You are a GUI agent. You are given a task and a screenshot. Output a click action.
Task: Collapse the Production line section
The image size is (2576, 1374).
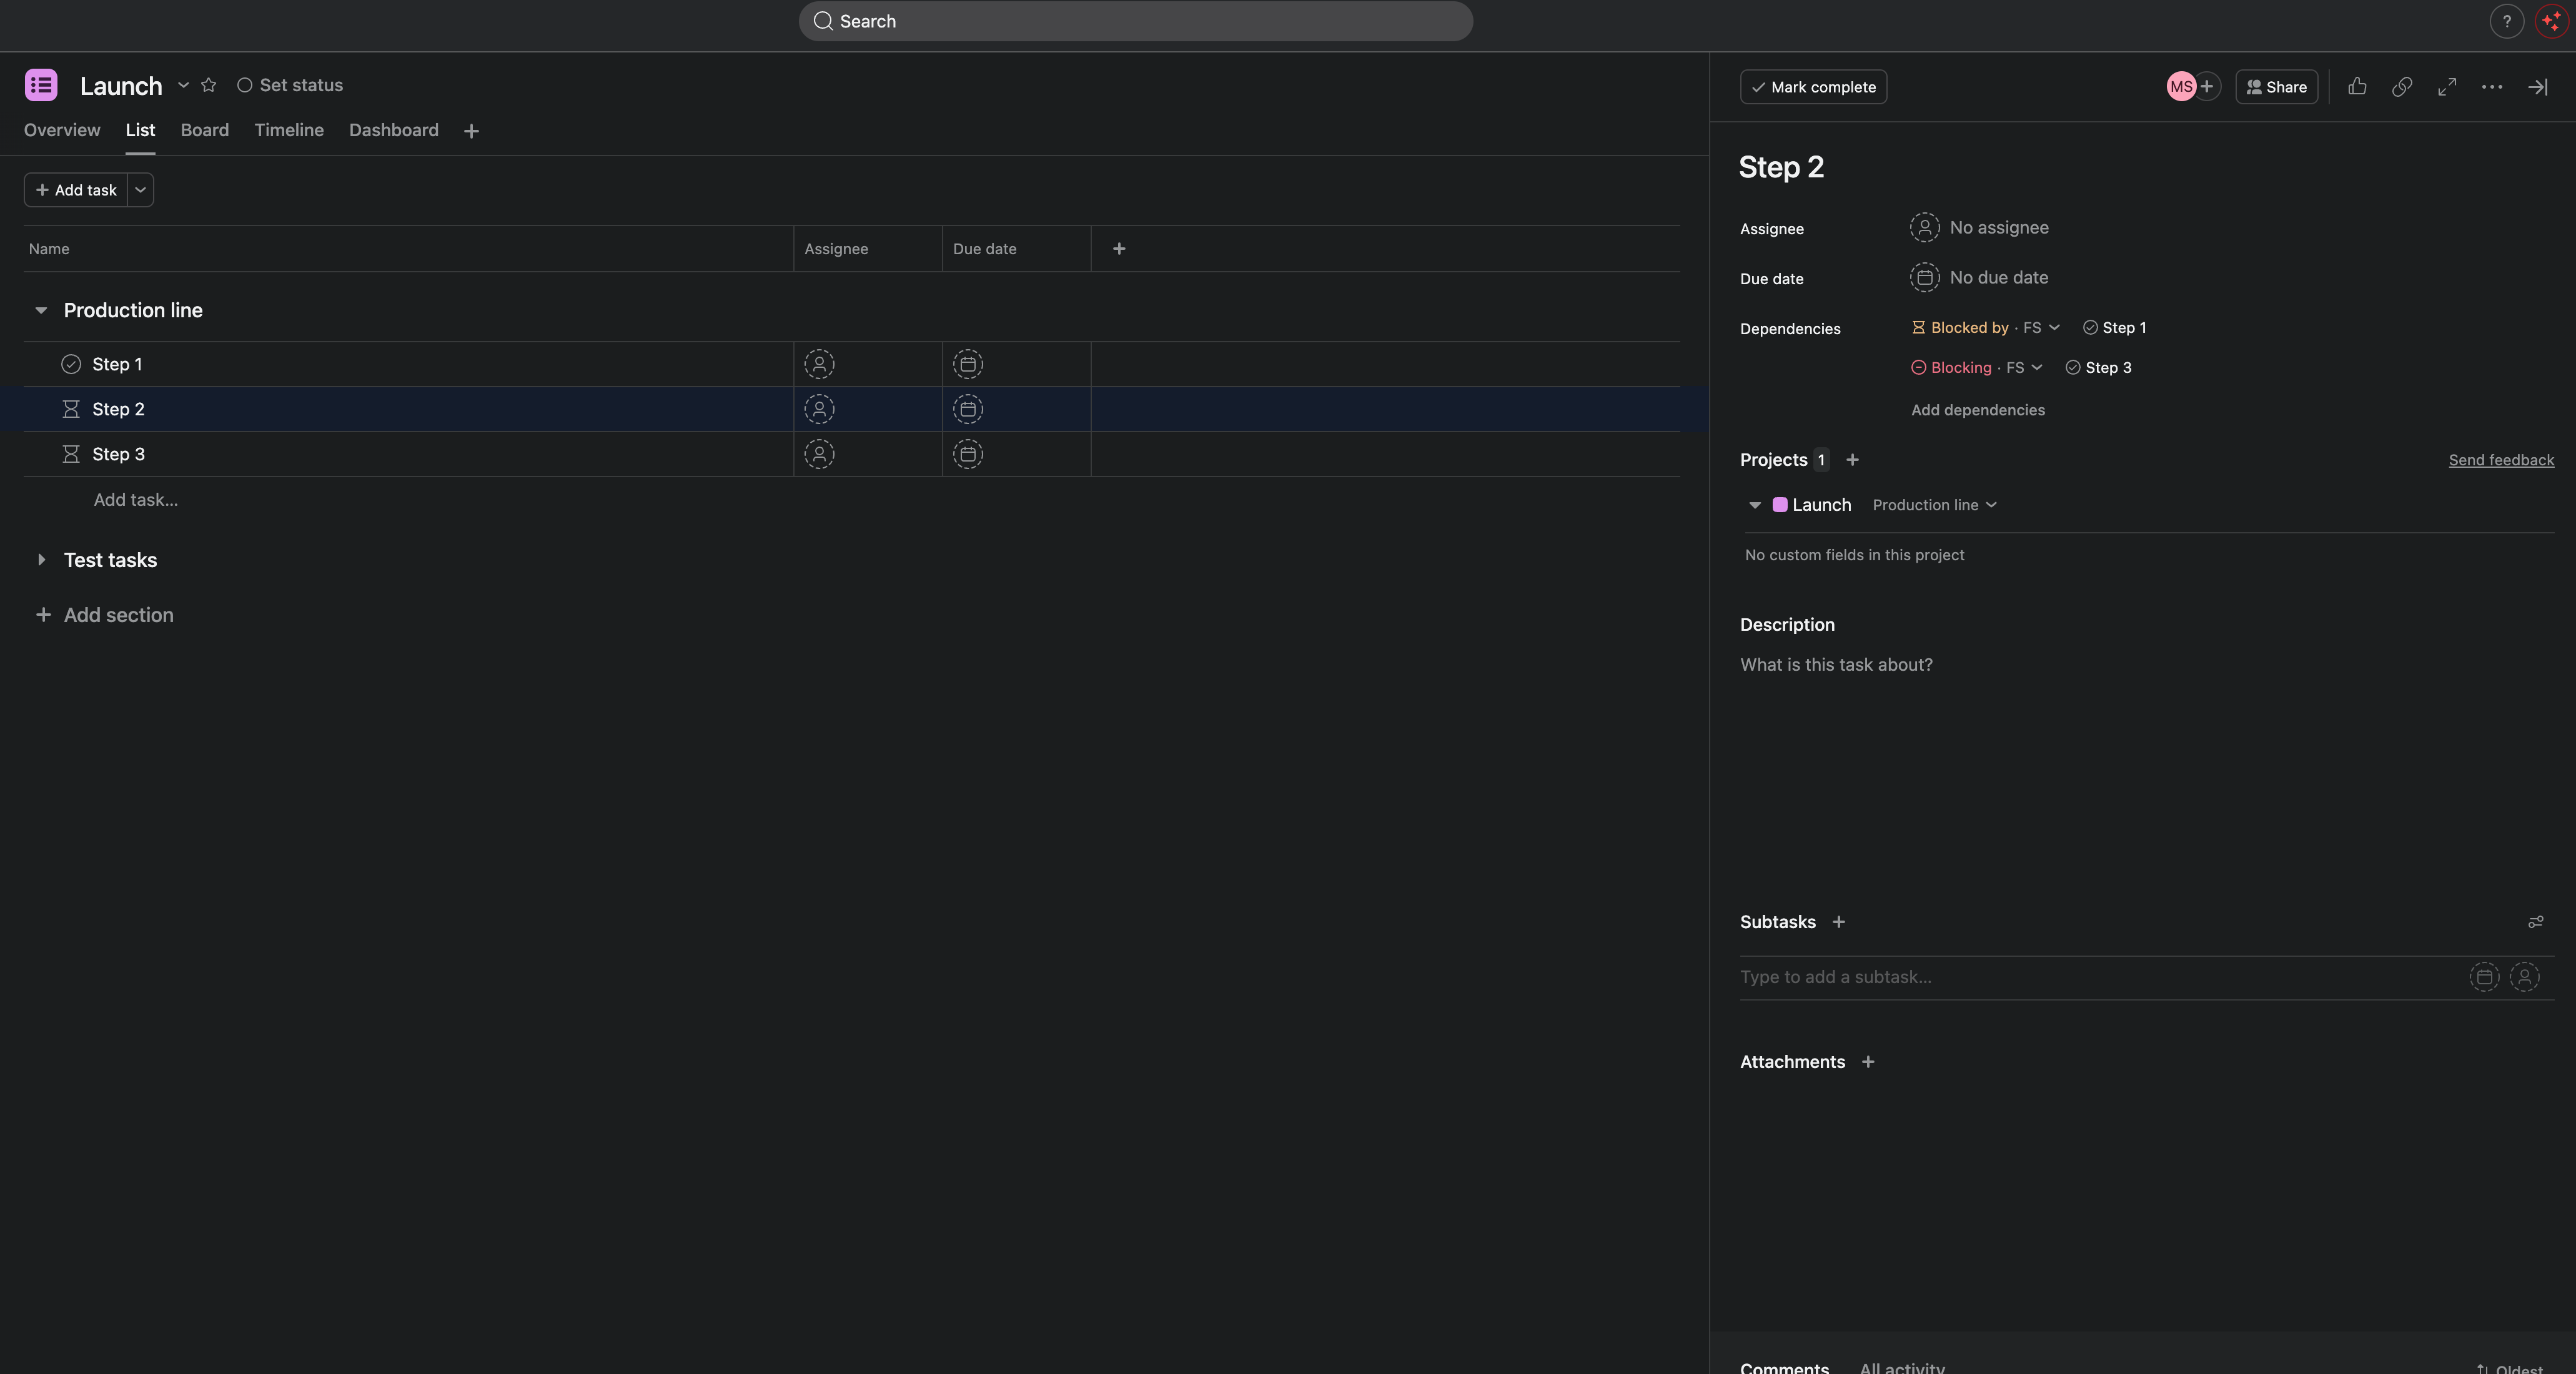[41, 310]
